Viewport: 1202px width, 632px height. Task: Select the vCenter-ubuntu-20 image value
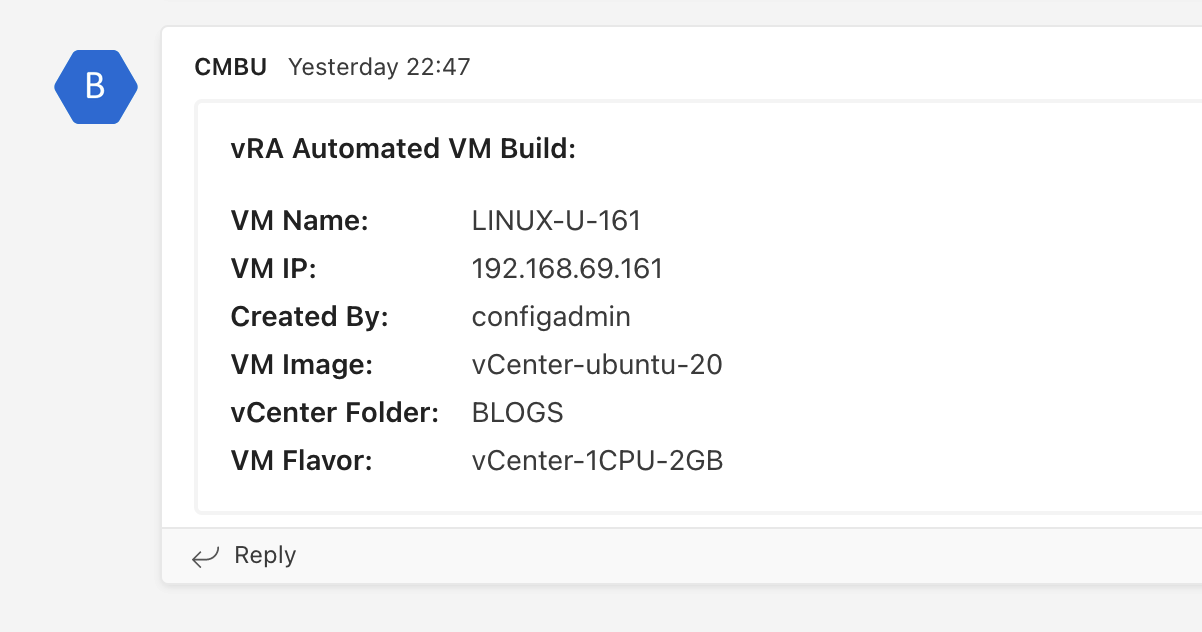click(x=597, y=365)
